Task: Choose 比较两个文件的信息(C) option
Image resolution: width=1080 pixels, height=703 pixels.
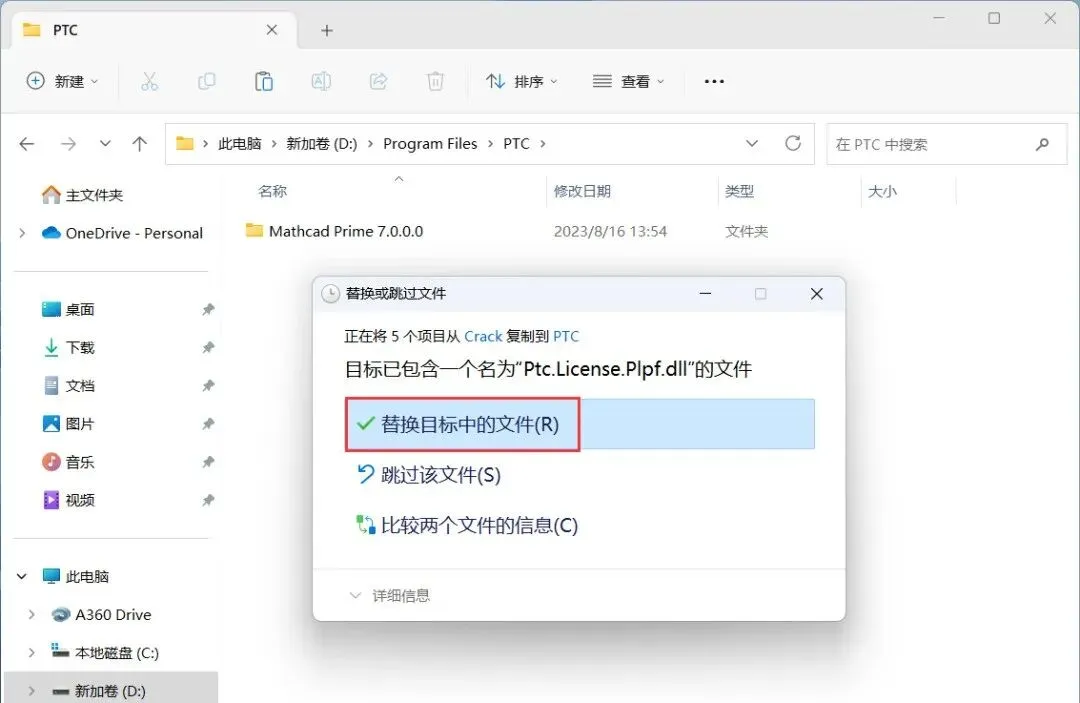Action: 467,526
